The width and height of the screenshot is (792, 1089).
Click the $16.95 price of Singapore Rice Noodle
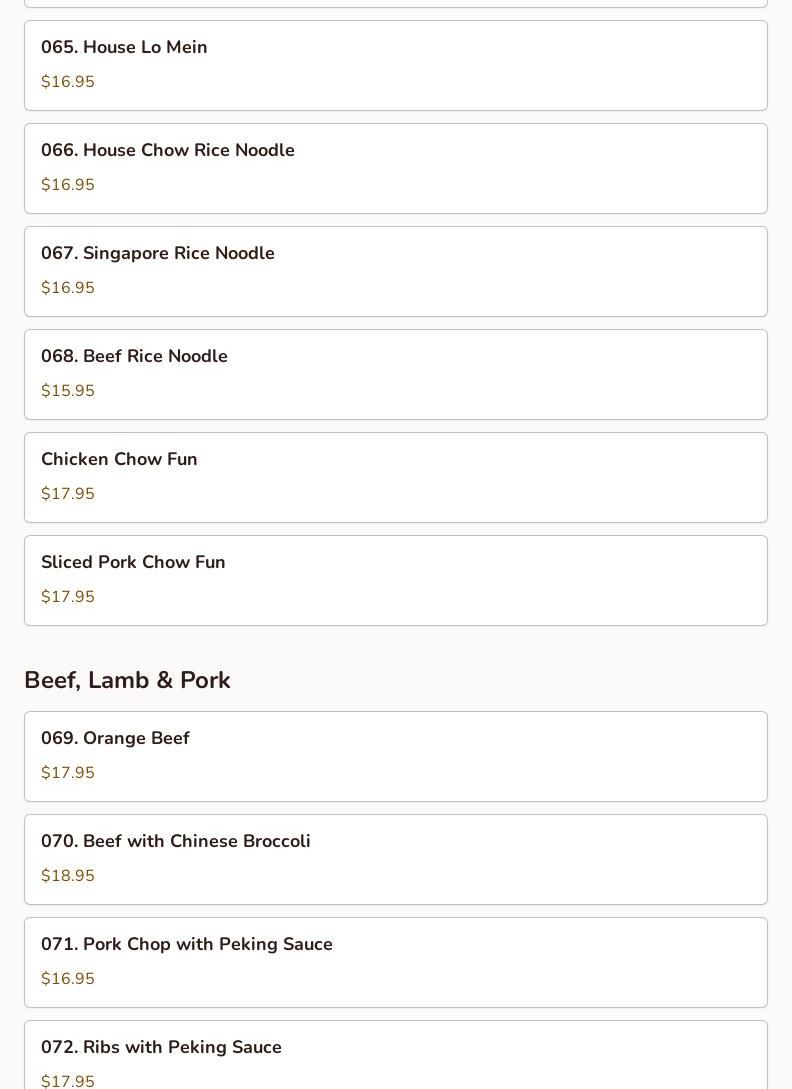(x=67, y=288)
